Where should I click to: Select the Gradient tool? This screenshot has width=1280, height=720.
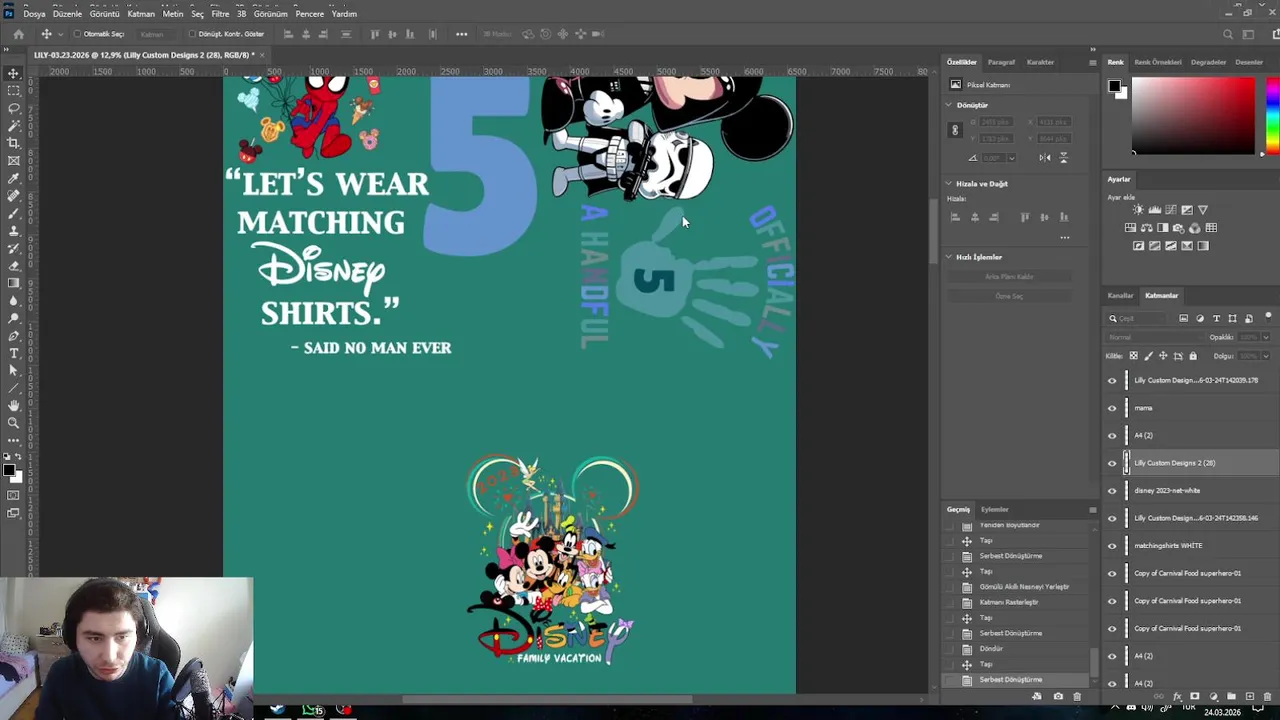(x=13, y=283)
